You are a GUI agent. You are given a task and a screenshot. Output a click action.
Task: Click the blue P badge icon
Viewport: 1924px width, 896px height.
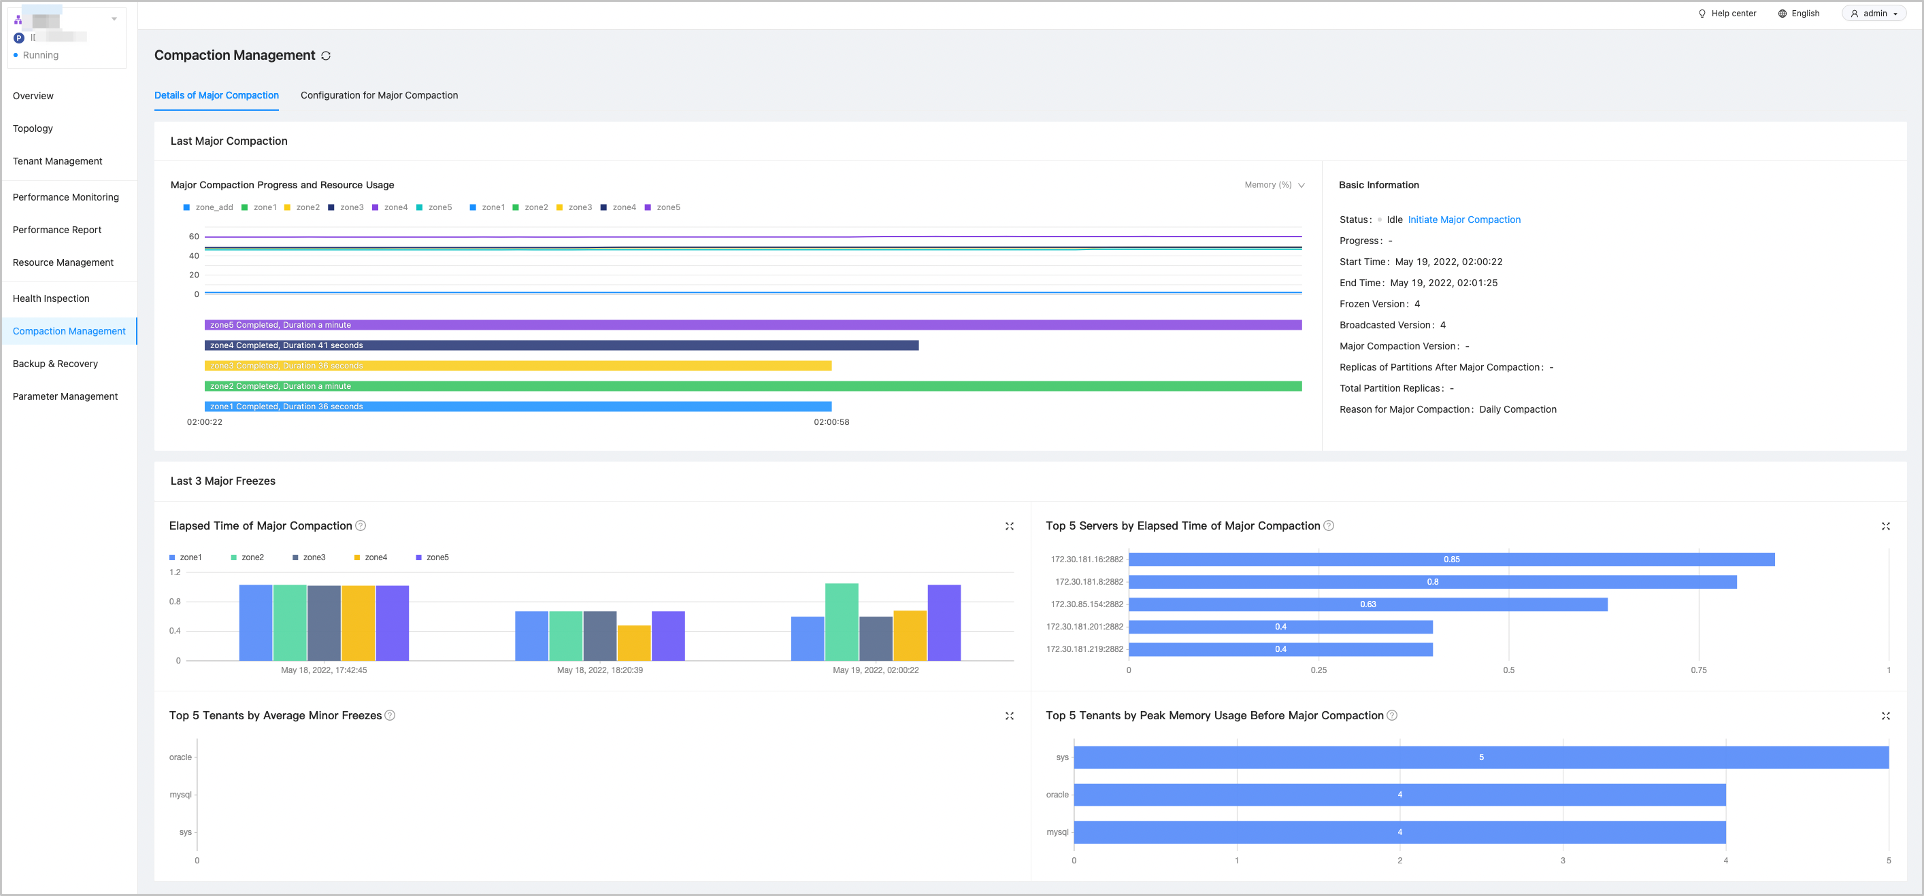click(x=18, y=38)
